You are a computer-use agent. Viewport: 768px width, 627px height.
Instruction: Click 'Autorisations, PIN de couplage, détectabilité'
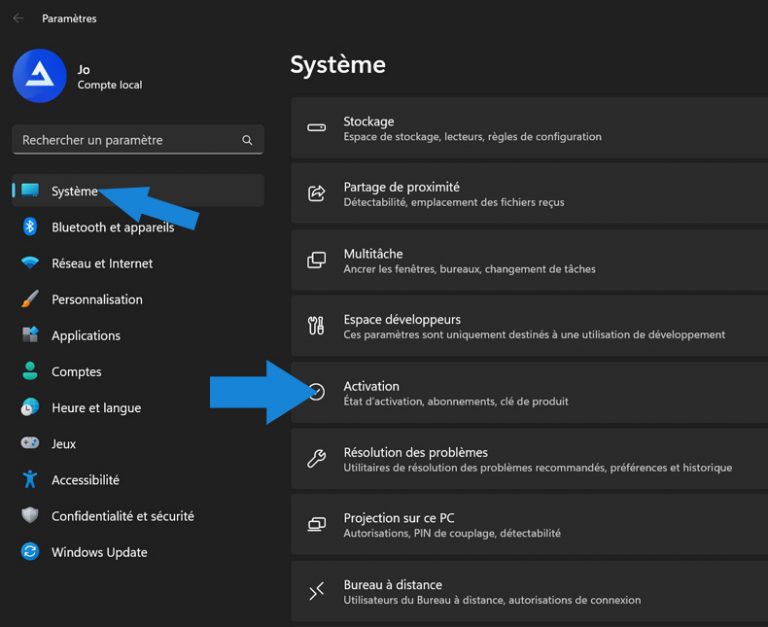coord(452,533)
